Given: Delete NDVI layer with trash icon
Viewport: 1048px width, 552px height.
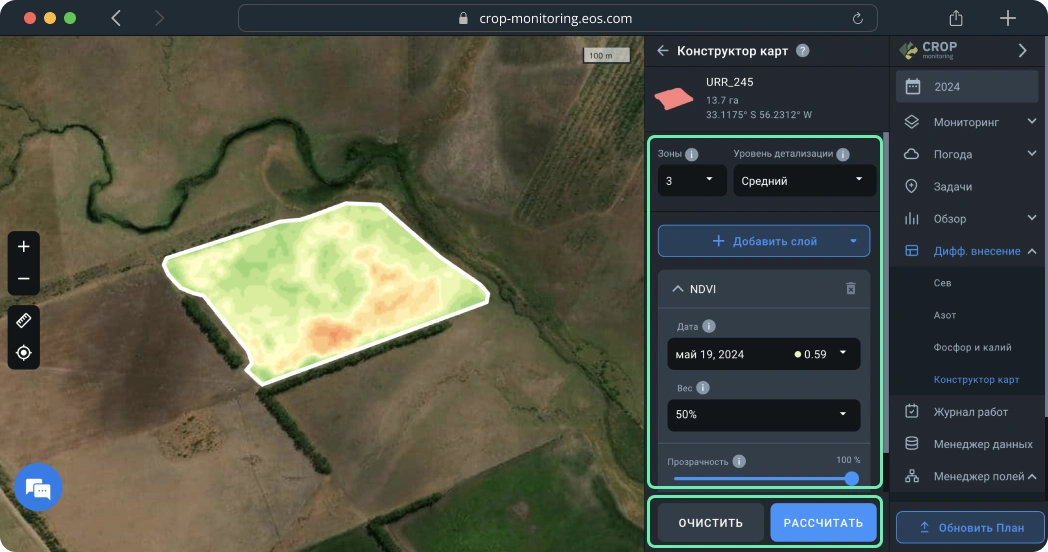Looking at the screenshot, I should click(851, 288).
